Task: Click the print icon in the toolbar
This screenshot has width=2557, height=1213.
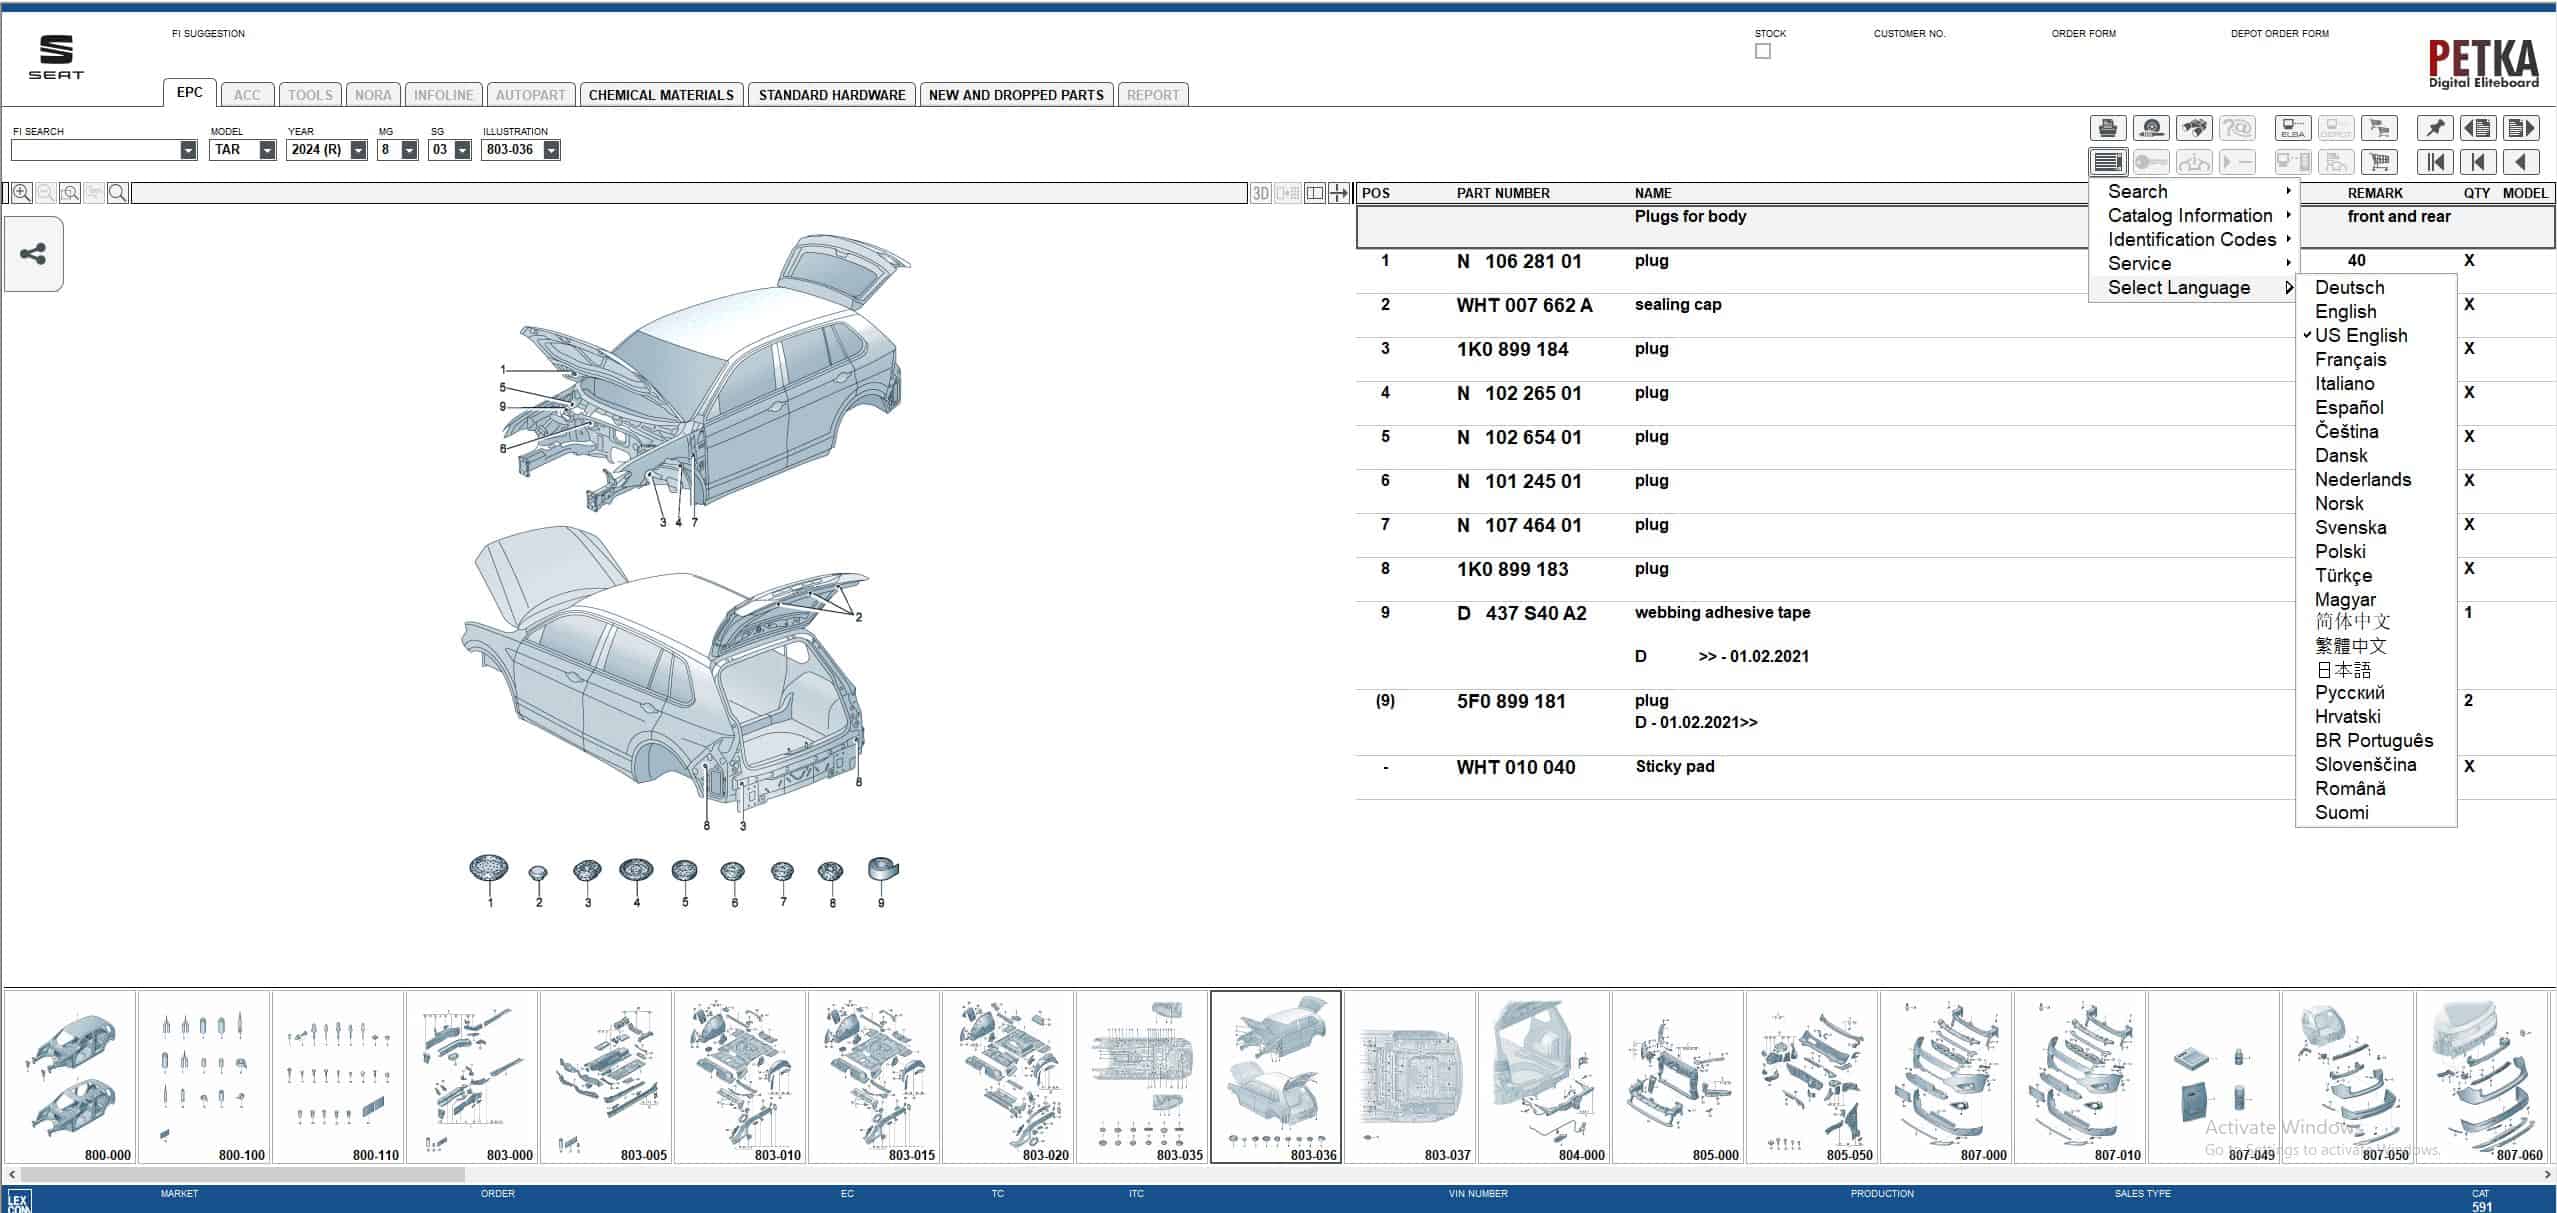Action: (x=2108, y=128)
